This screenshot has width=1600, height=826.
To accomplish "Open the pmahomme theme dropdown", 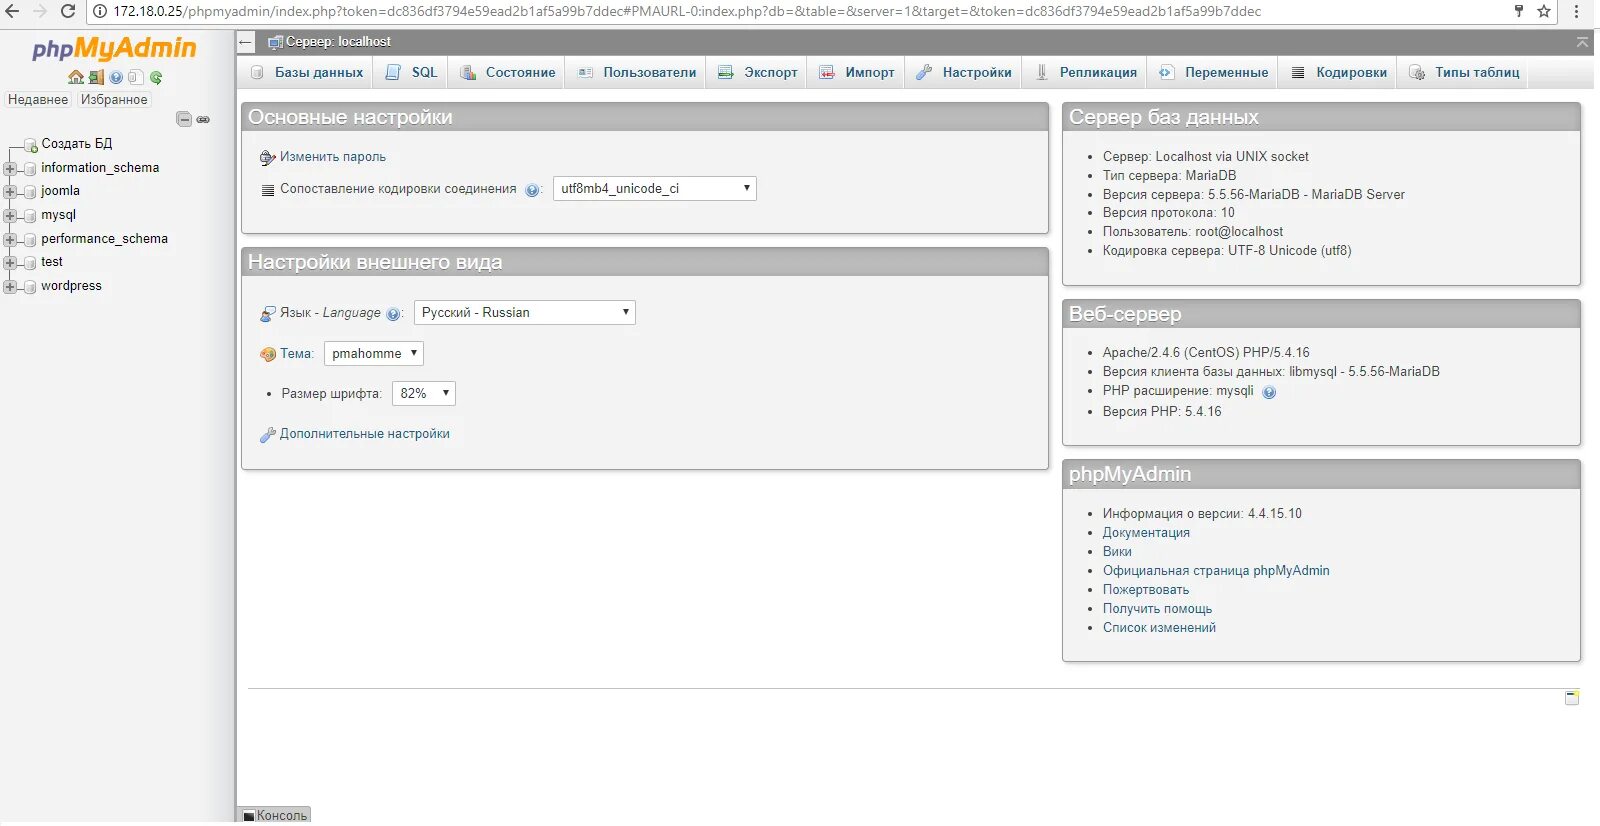I will (x=374, y=353).
